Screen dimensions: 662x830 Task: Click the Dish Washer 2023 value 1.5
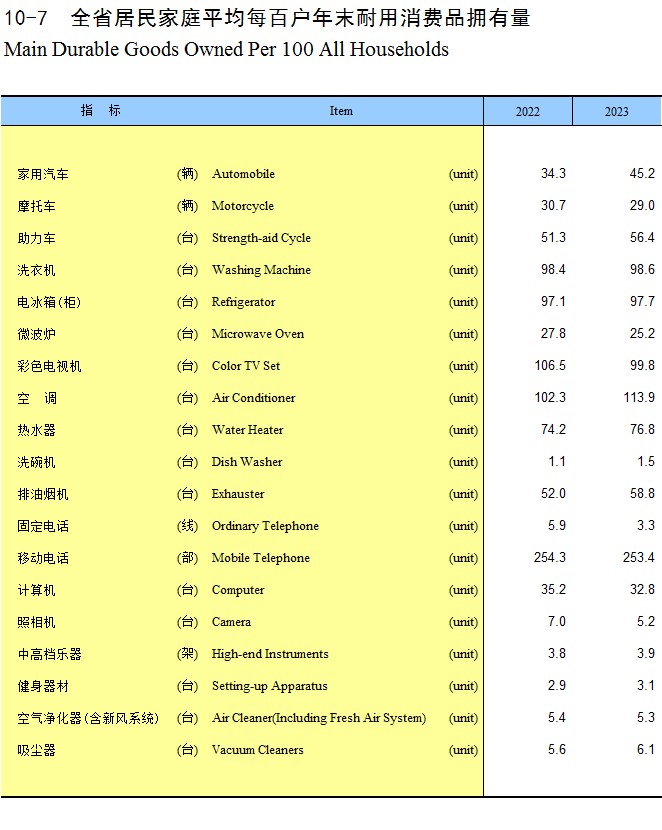646,461
